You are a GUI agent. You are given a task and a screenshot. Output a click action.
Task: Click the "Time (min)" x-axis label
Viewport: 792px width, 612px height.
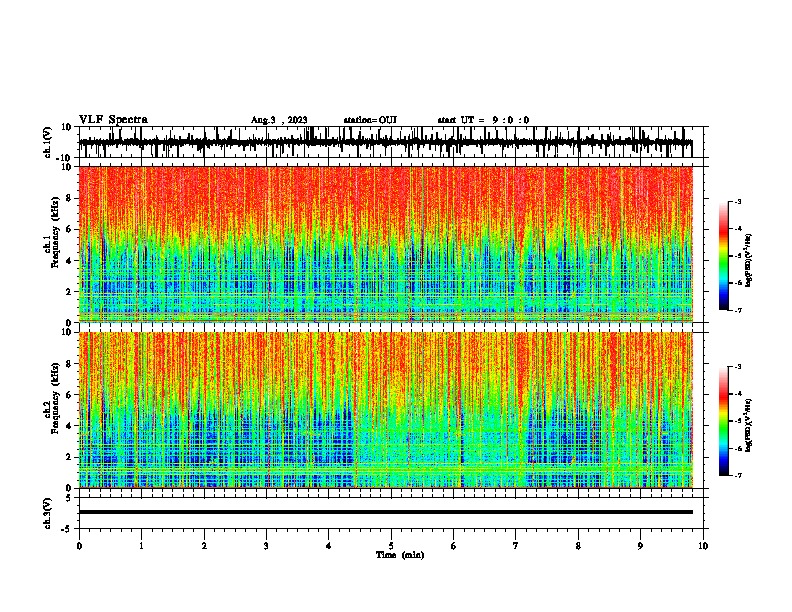tap(400, 555)
